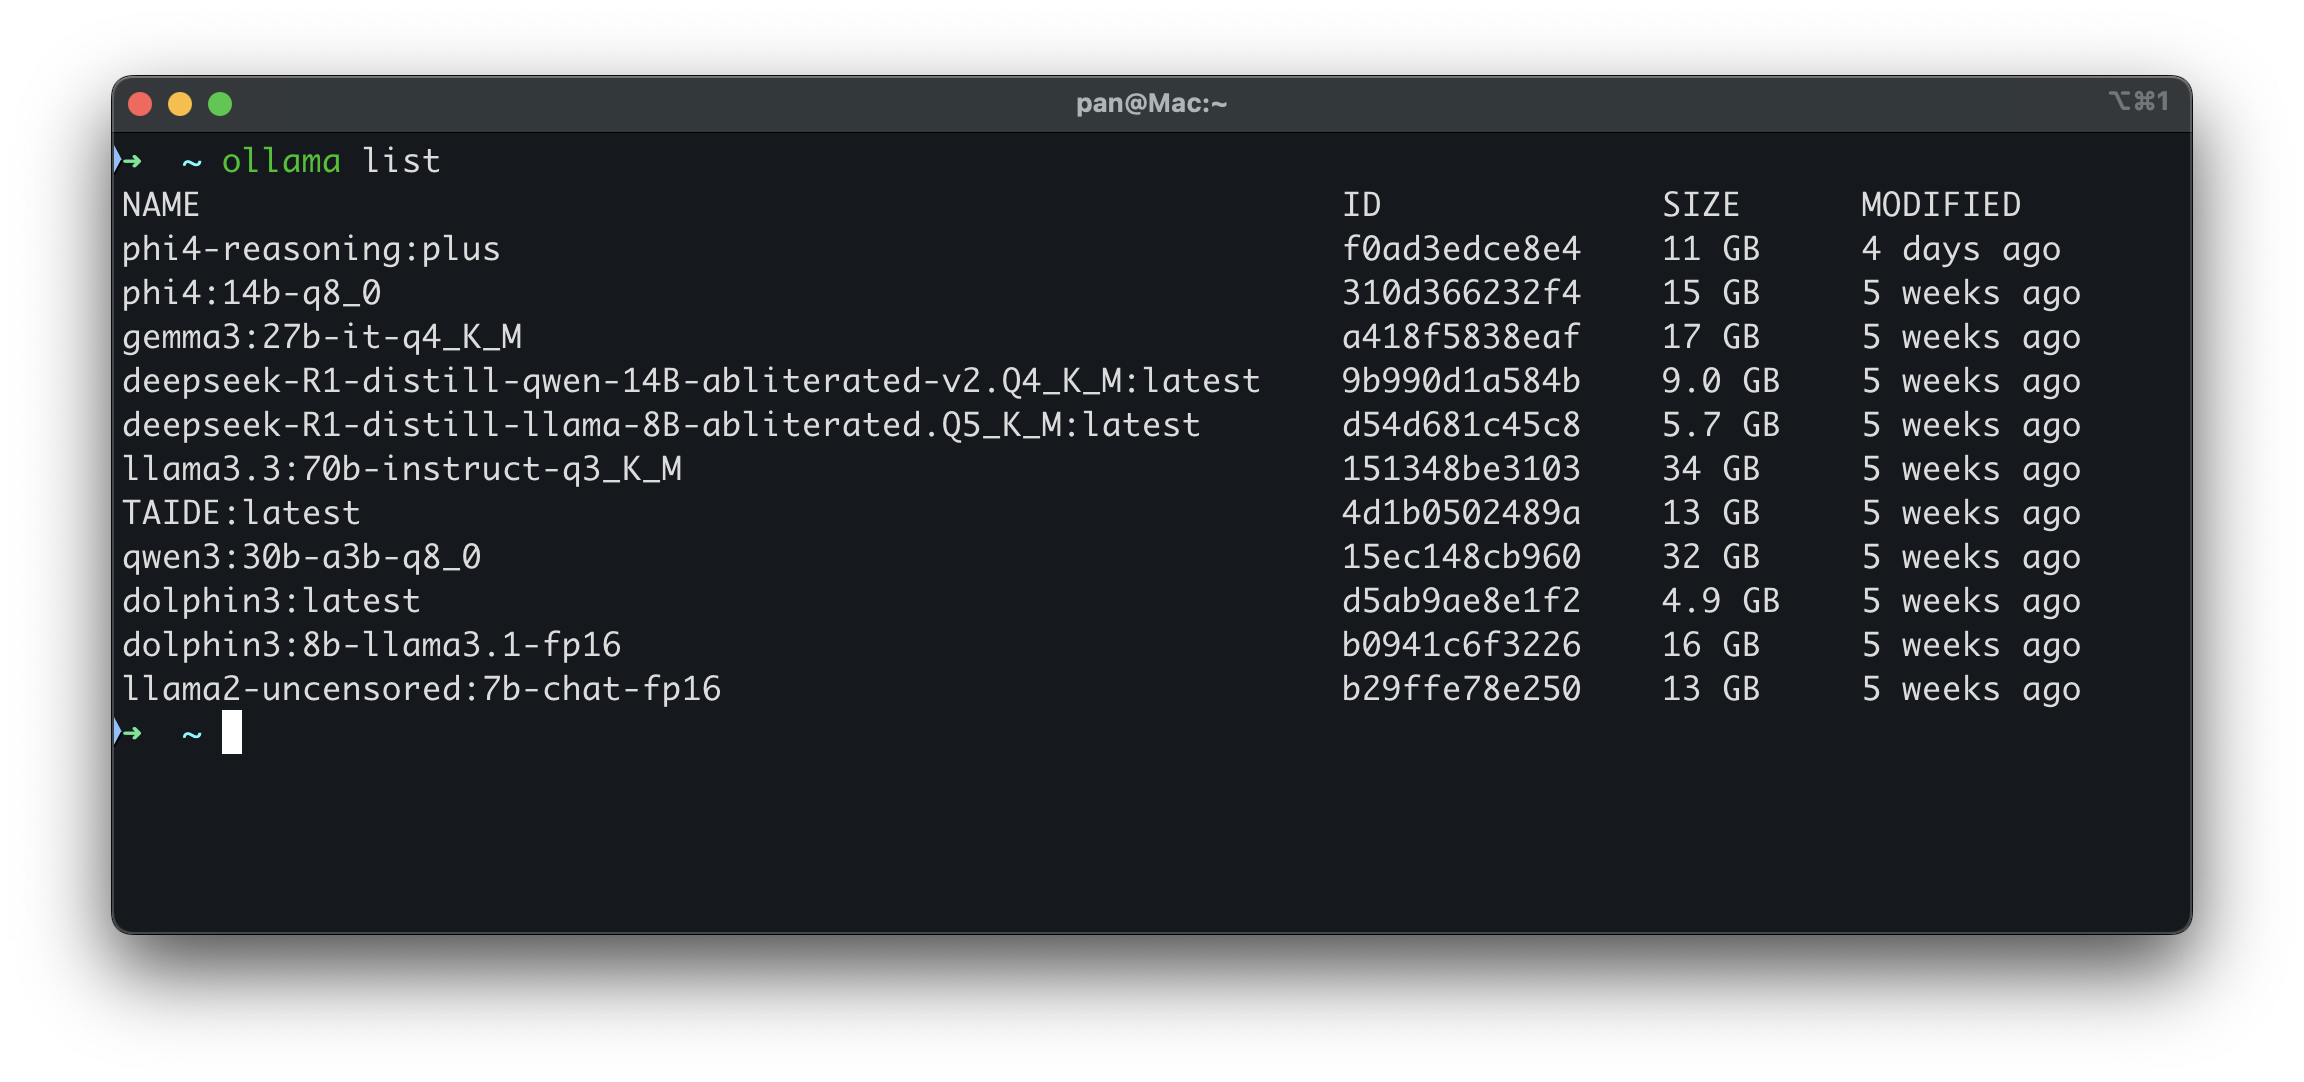Click the ID 310d366232f4
Image resolution: width=2304 pixels, height=1082 pixels.
pyautogui.click(x=1461, y=293)
